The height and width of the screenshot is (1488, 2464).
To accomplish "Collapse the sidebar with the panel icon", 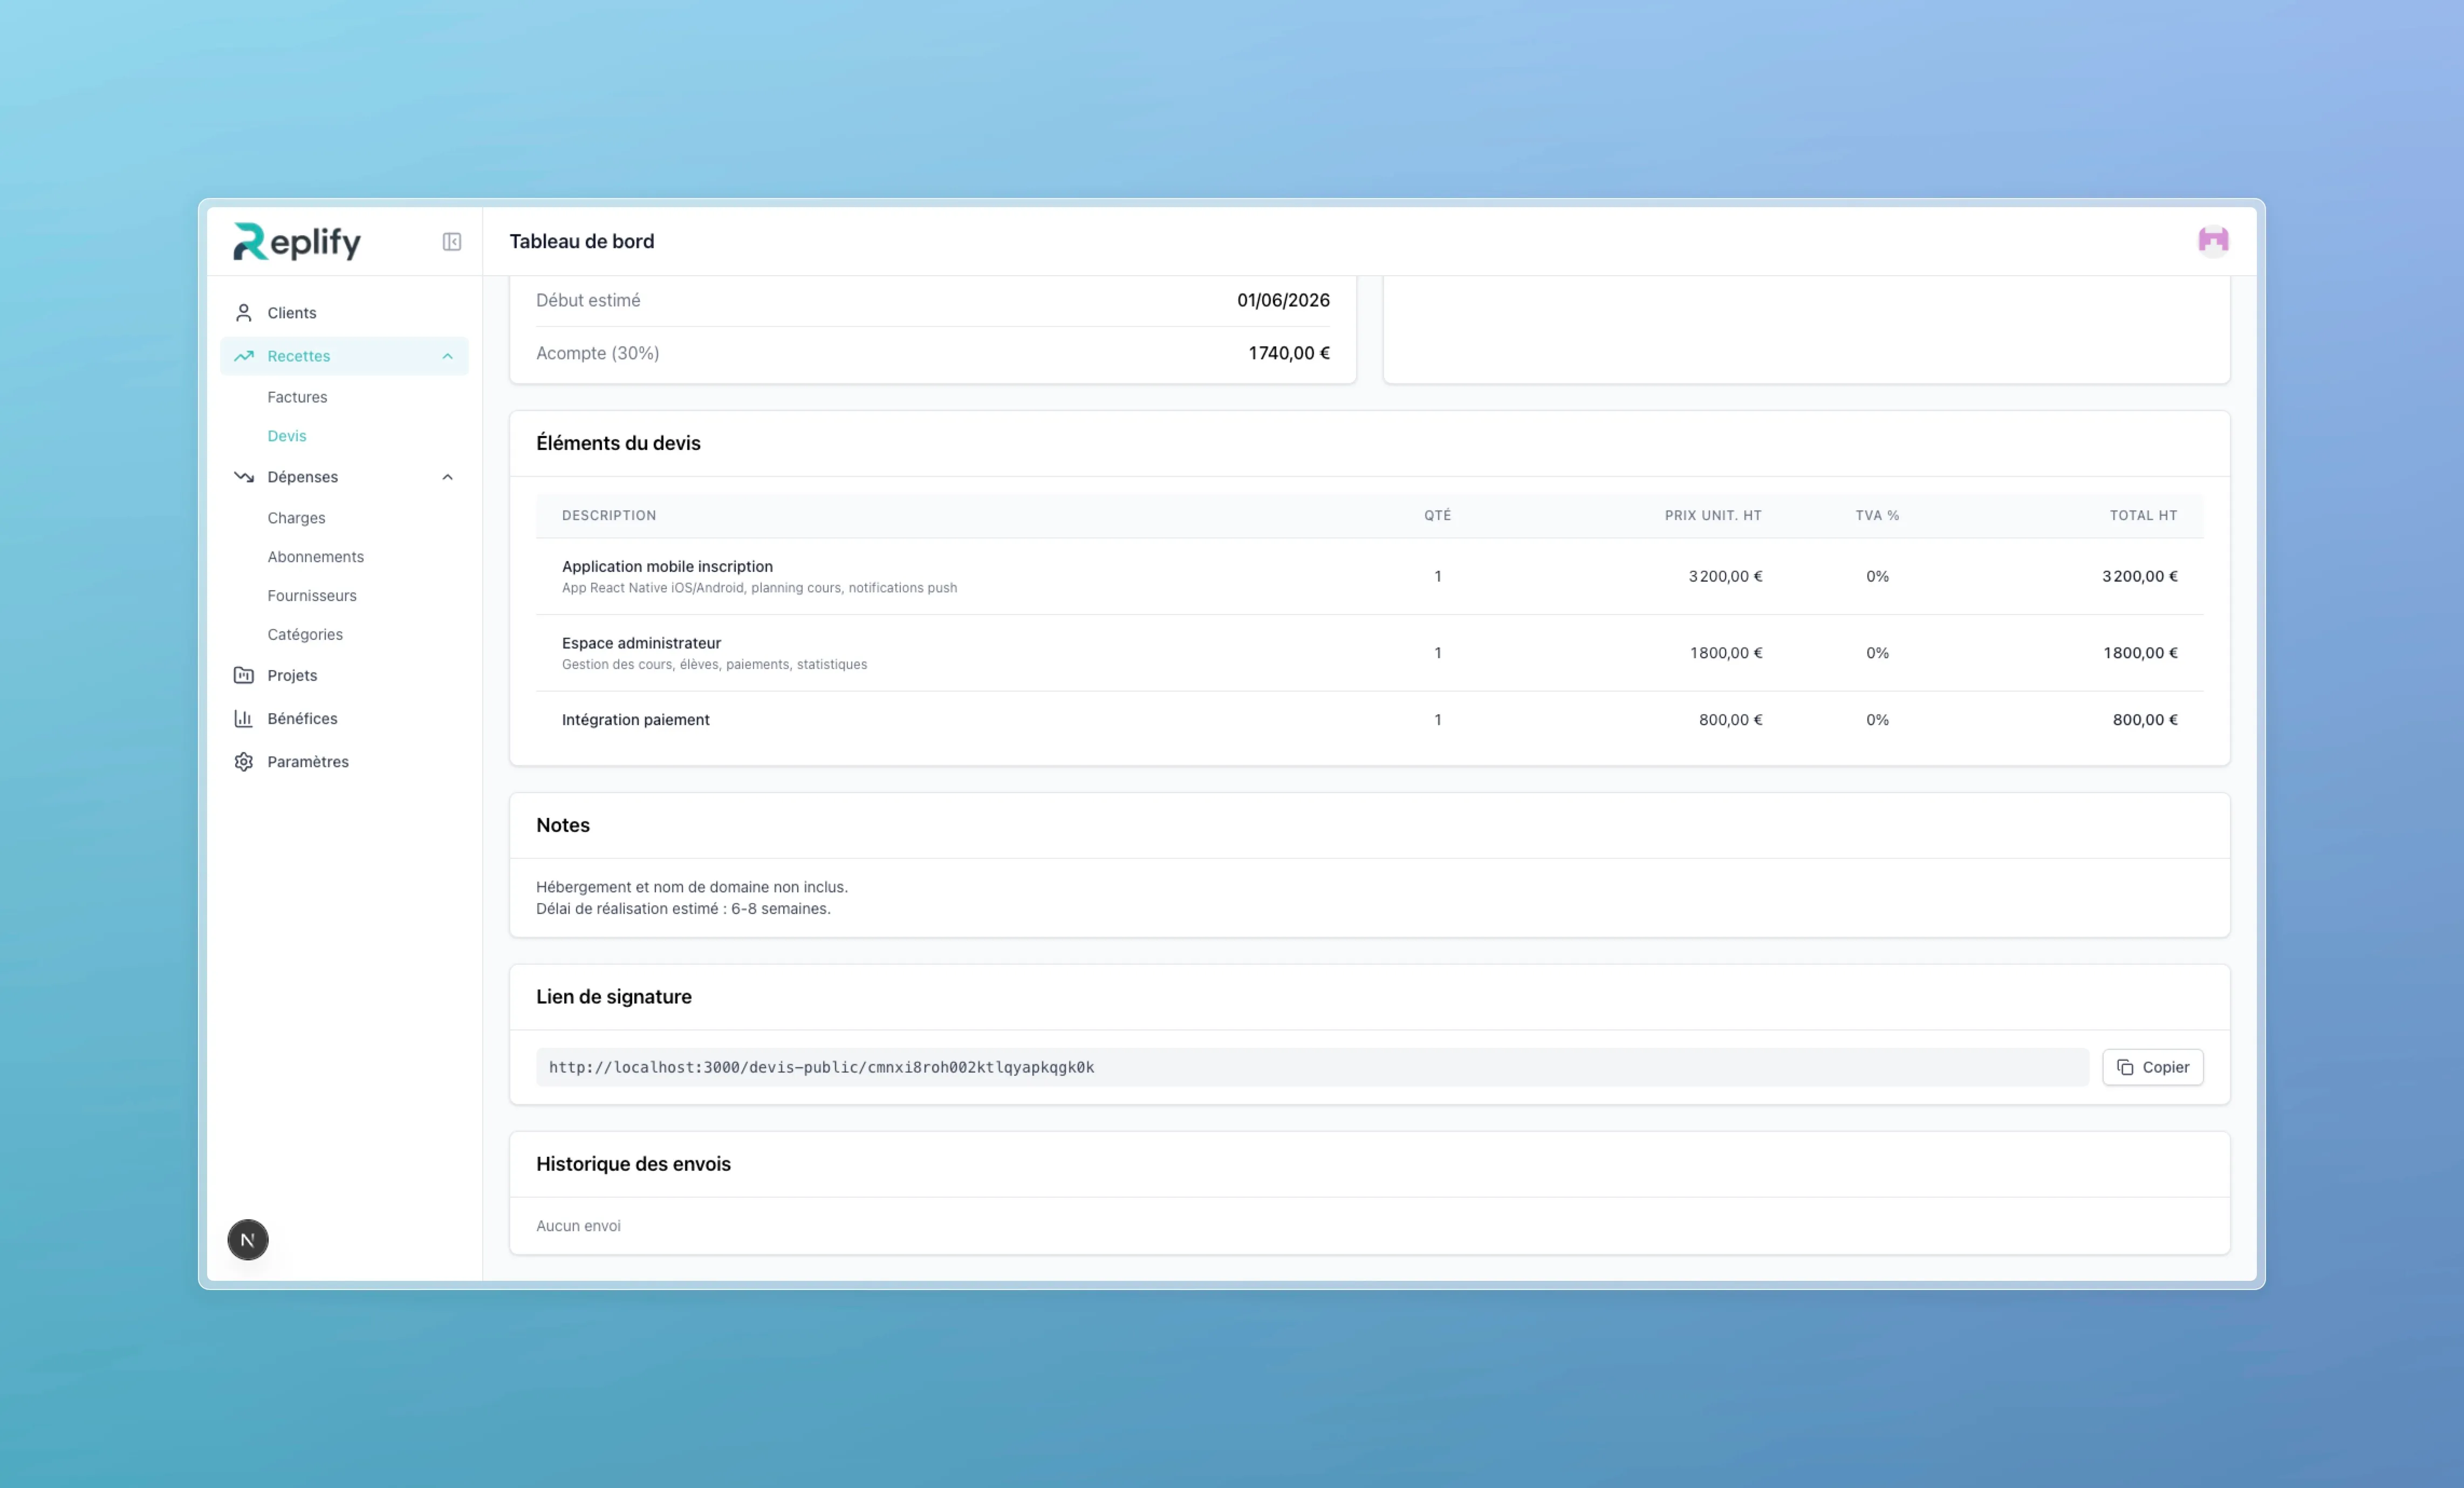I will (x=452, y=241).
